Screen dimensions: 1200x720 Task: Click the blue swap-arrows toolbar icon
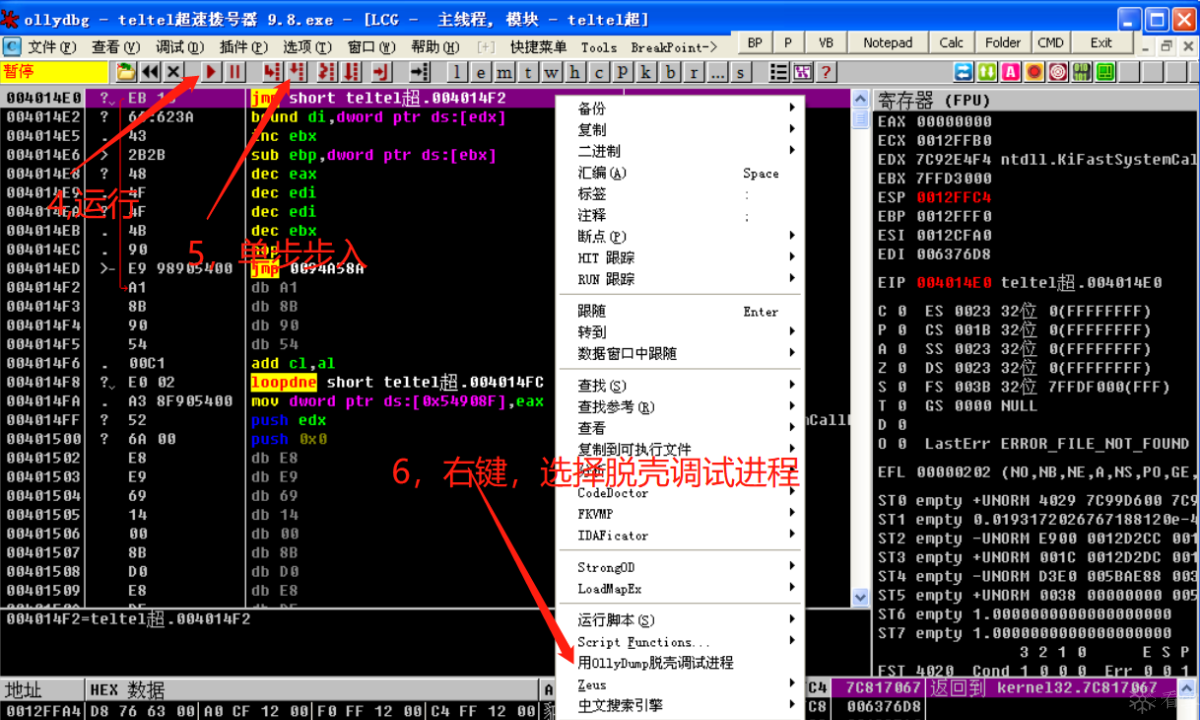963,72
